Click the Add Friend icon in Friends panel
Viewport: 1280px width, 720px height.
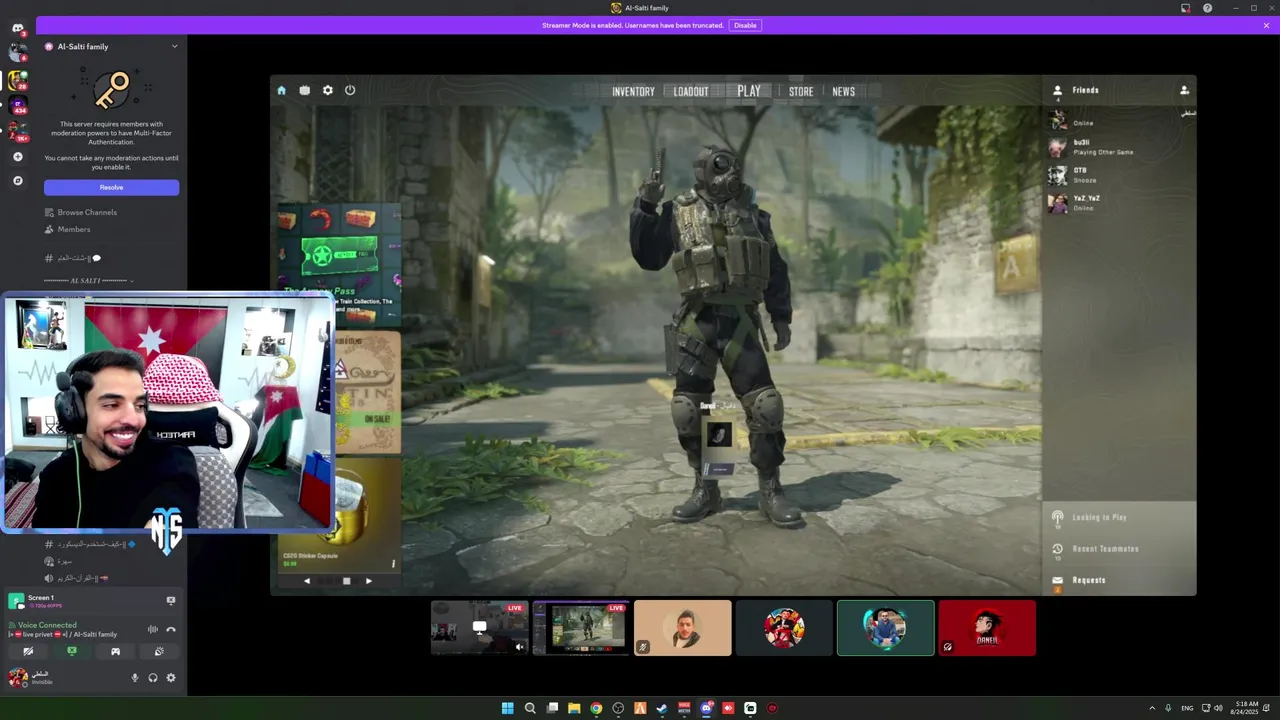[1185, 90]
